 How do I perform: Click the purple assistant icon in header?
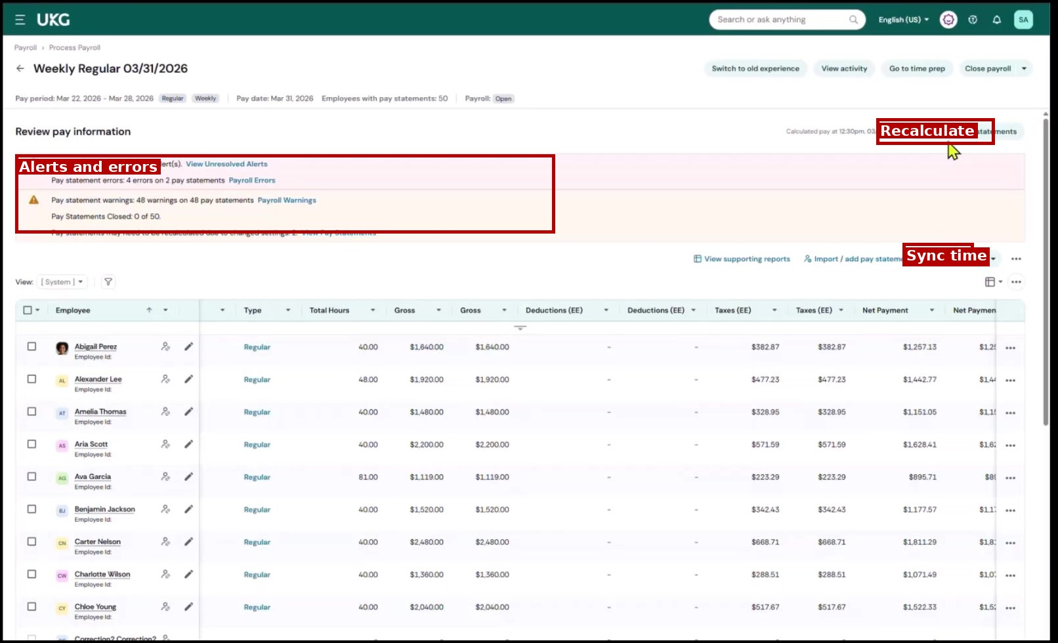click(948, 20)
